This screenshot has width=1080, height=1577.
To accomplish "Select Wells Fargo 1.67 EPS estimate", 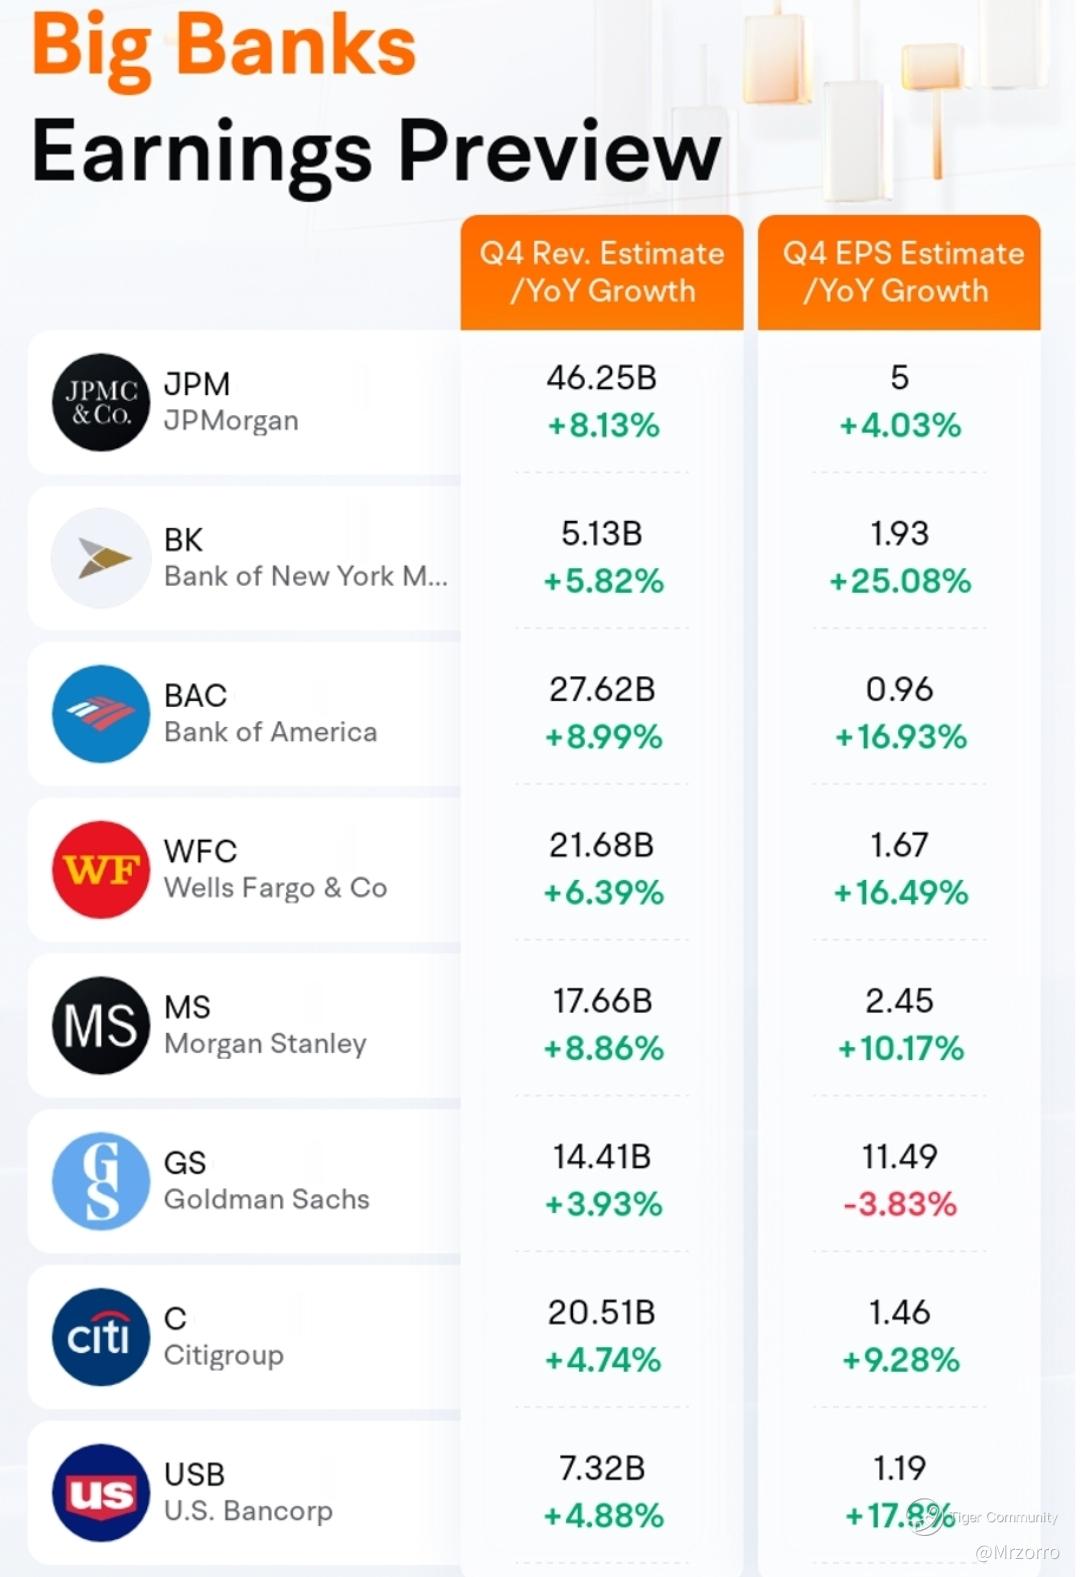I will [900, 845].
